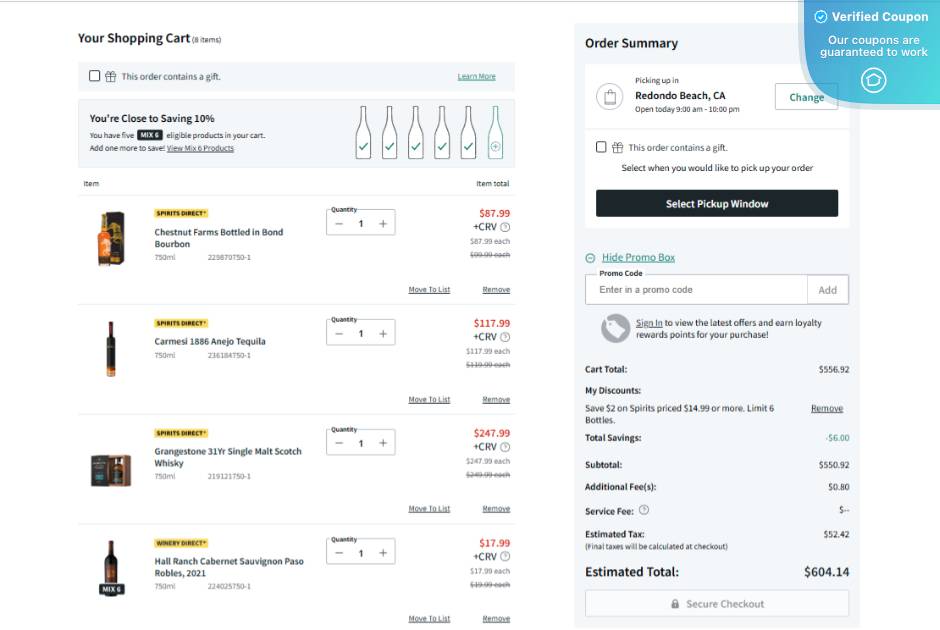
Task: Open the View Mix 6 Products link
Action: pos(200,148)
